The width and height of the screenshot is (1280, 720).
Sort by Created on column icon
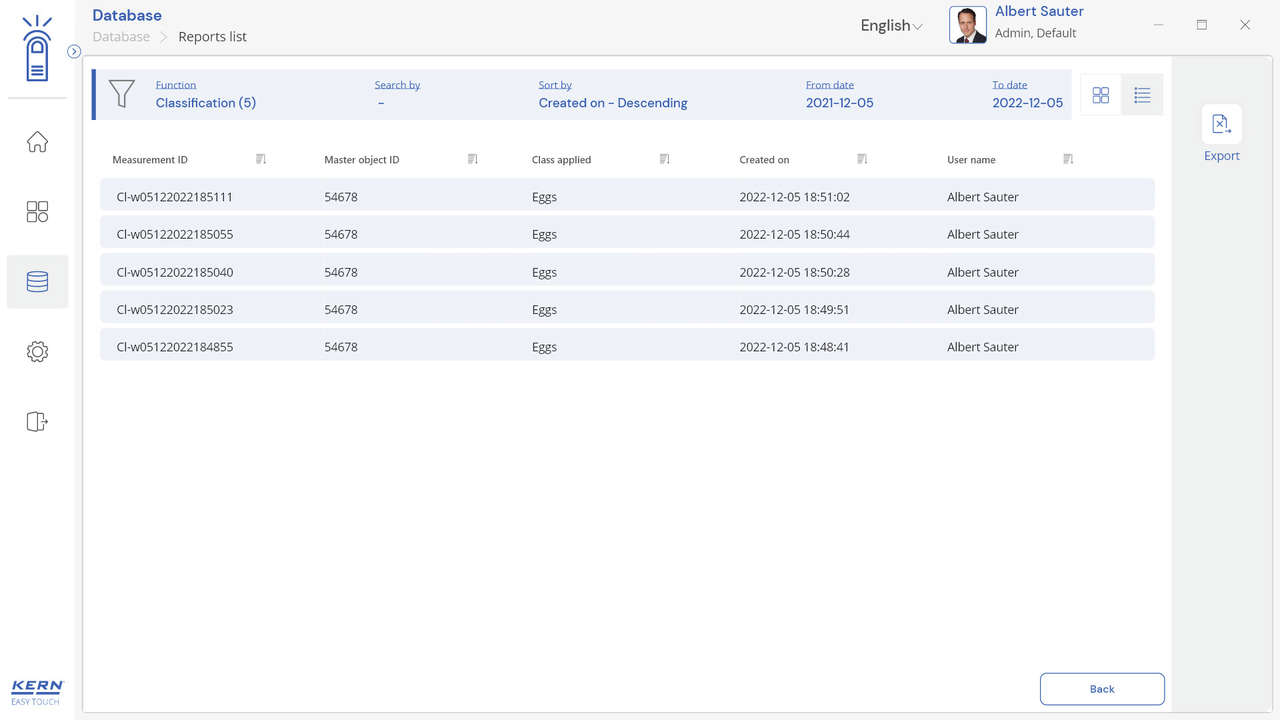[862, 159]
